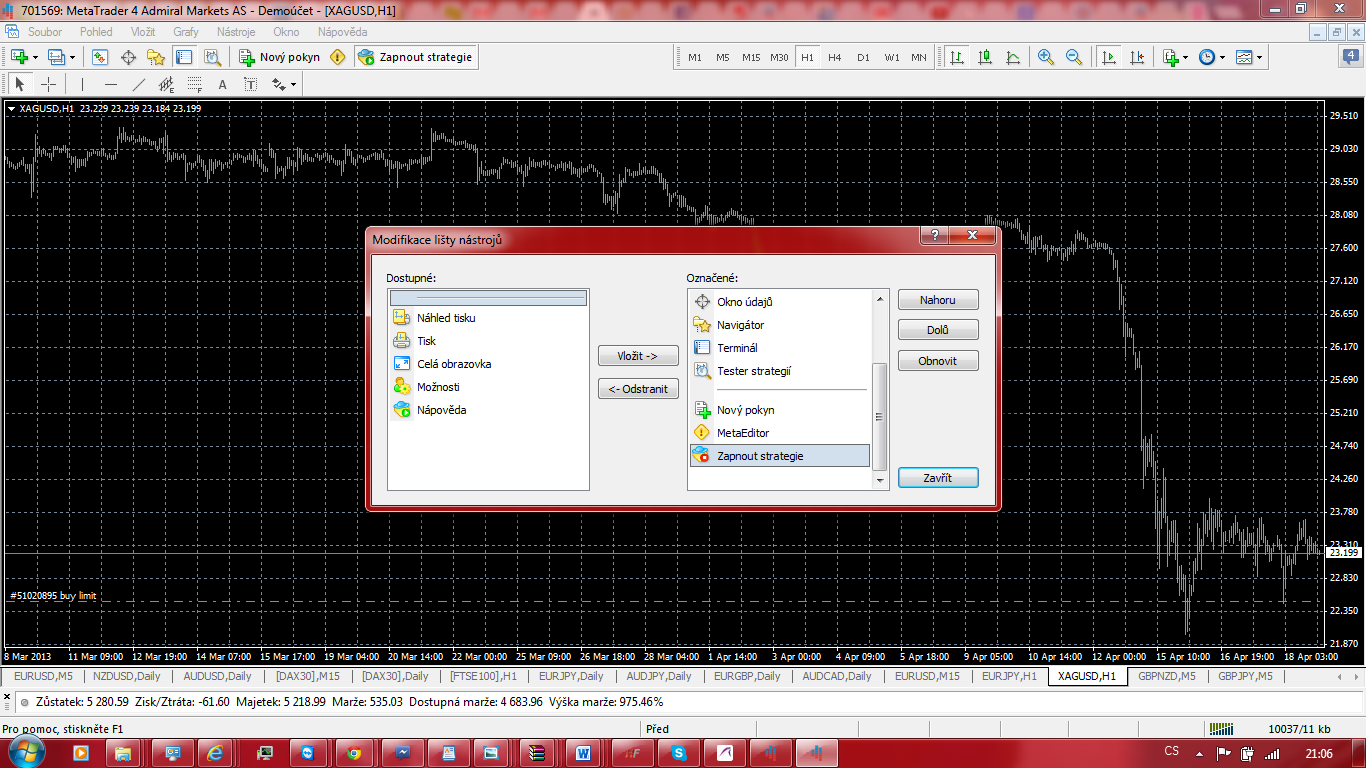Switch timeframe to H4
Image resolution: width=1366 pixels, height=768 pixels.
tap(835, 57)
